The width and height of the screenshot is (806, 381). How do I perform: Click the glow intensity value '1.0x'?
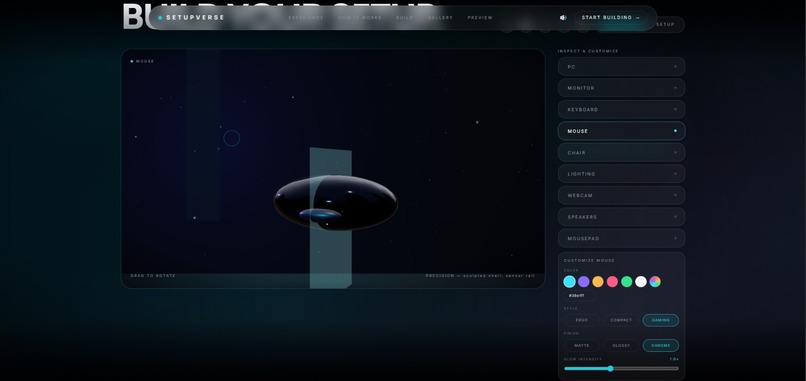pos(674,359)
